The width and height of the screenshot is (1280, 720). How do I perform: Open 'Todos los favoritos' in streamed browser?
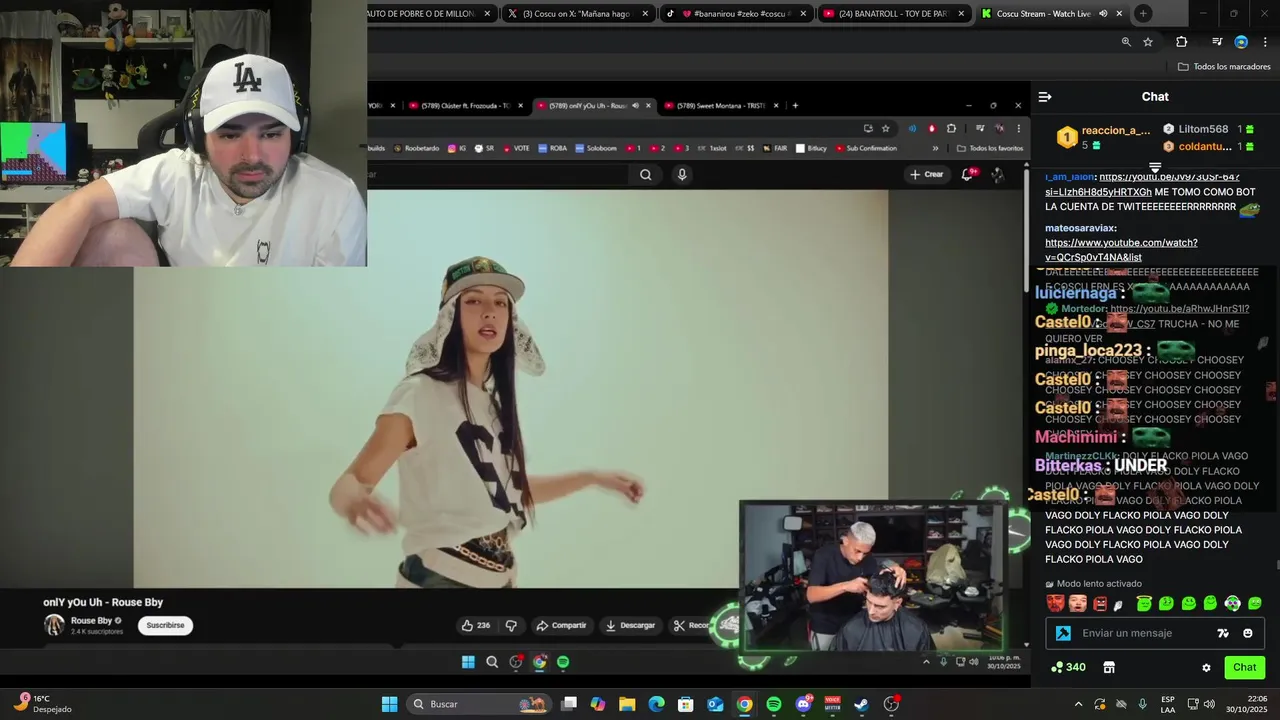pyautogui.click(x=990, y=148)
